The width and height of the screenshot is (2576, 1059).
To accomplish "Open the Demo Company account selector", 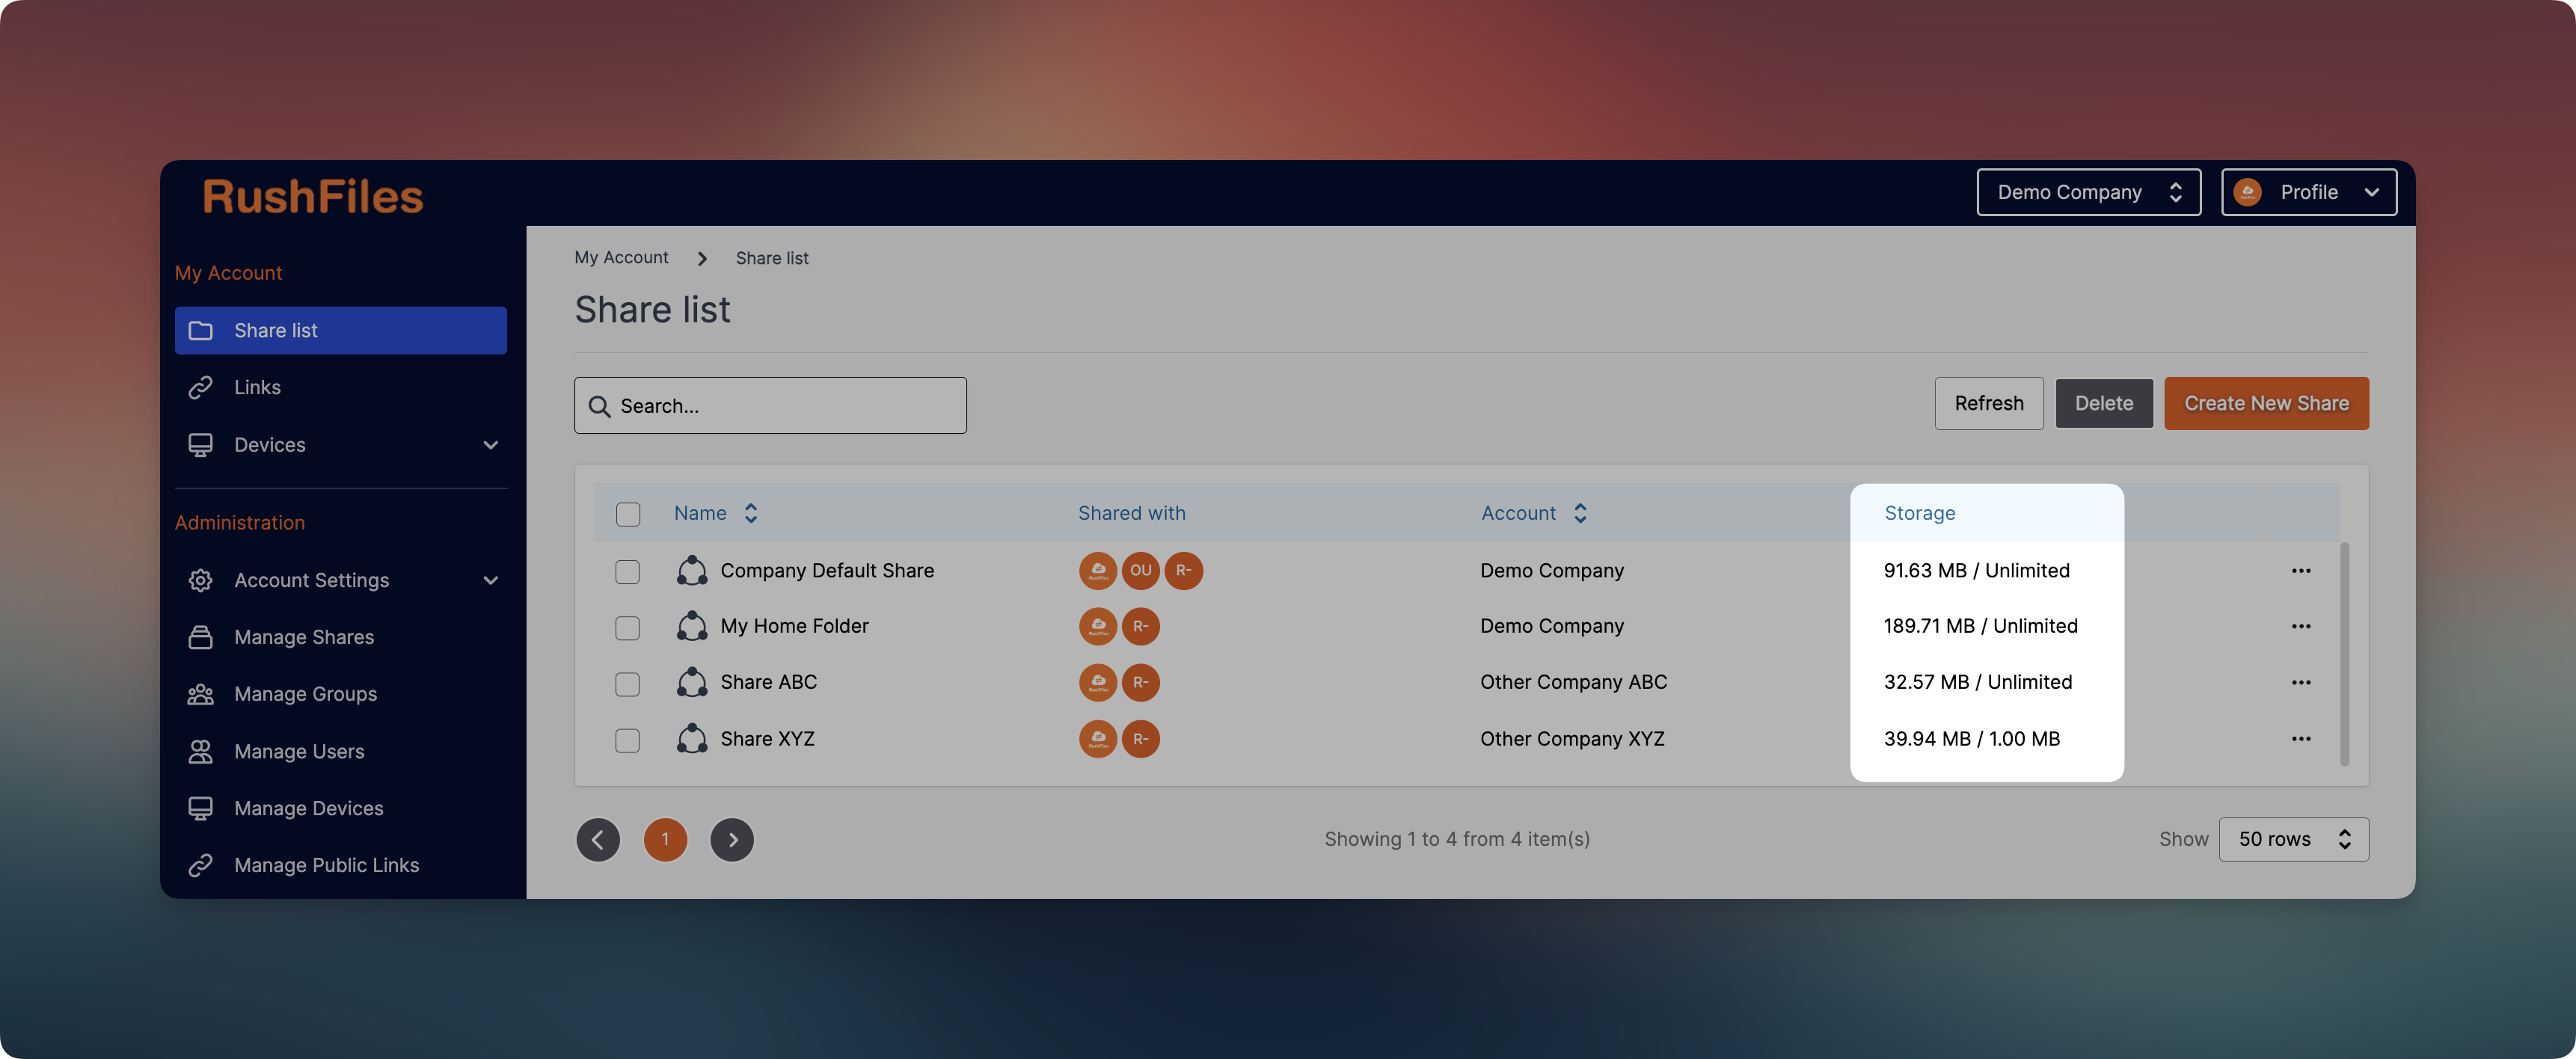I will click(x=2088, y=192).
